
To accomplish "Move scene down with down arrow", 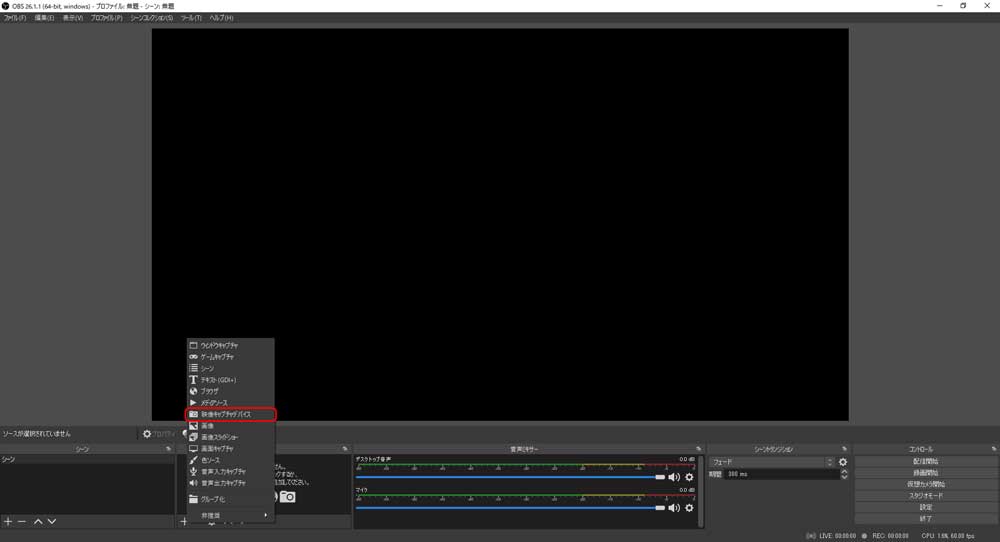I will [52, 522].
